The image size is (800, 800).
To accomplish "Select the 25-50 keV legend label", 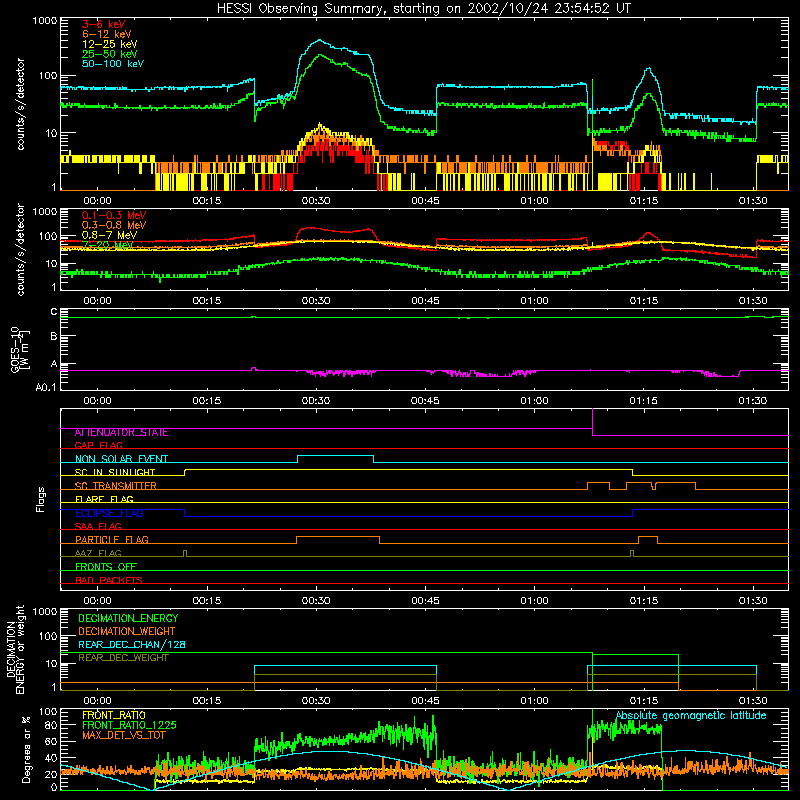I will point(110,54).
